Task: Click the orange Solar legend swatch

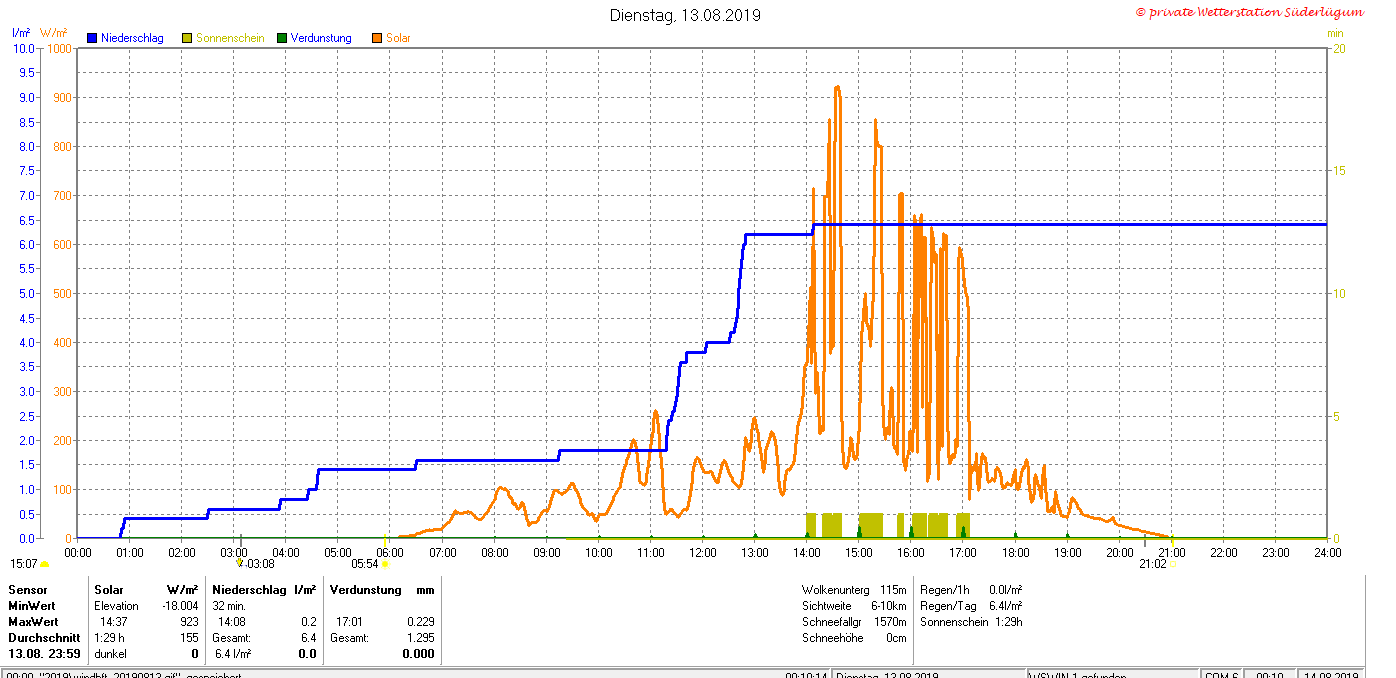Action: pos(377,38)
